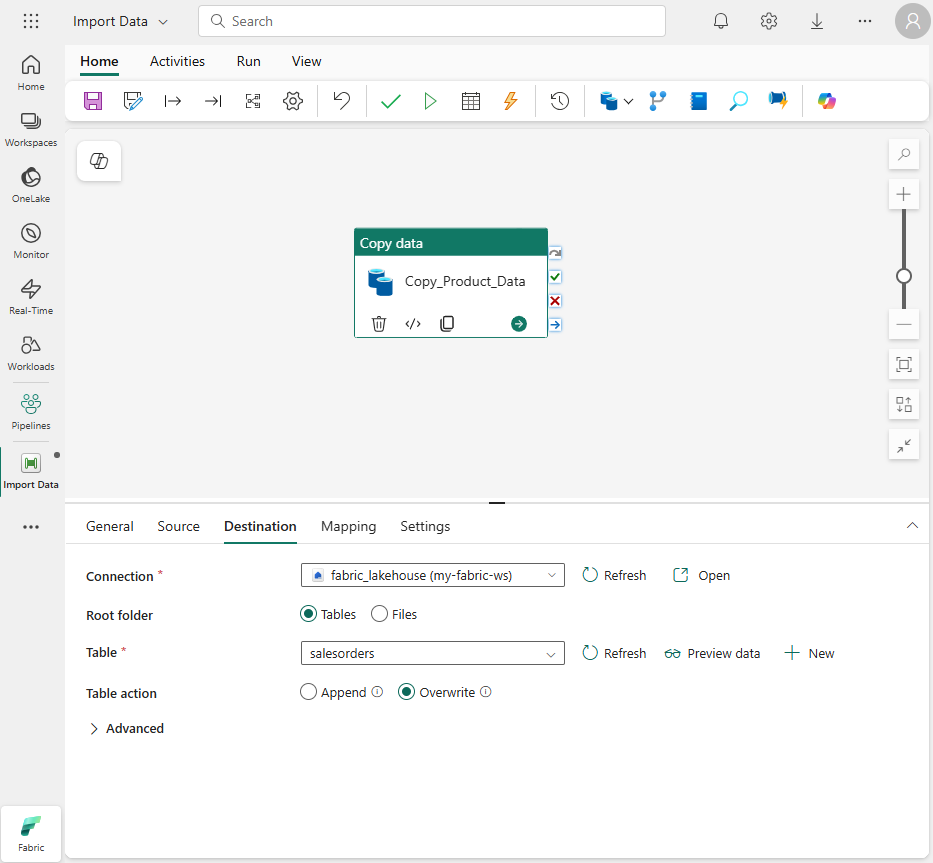This screenshot has width=933, height=863.
Task: Delete the Copy_Product_Data activity via trash icon
Action: [x=378, y=323]
